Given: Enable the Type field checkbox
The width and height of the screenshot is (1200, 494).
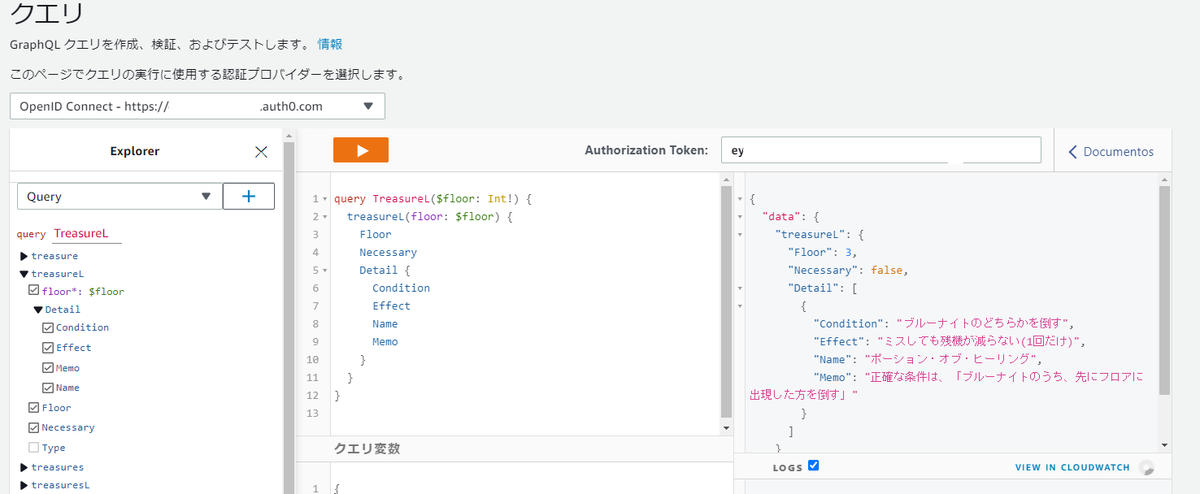Looking at the screenshot, I should [x=34, y=448].
